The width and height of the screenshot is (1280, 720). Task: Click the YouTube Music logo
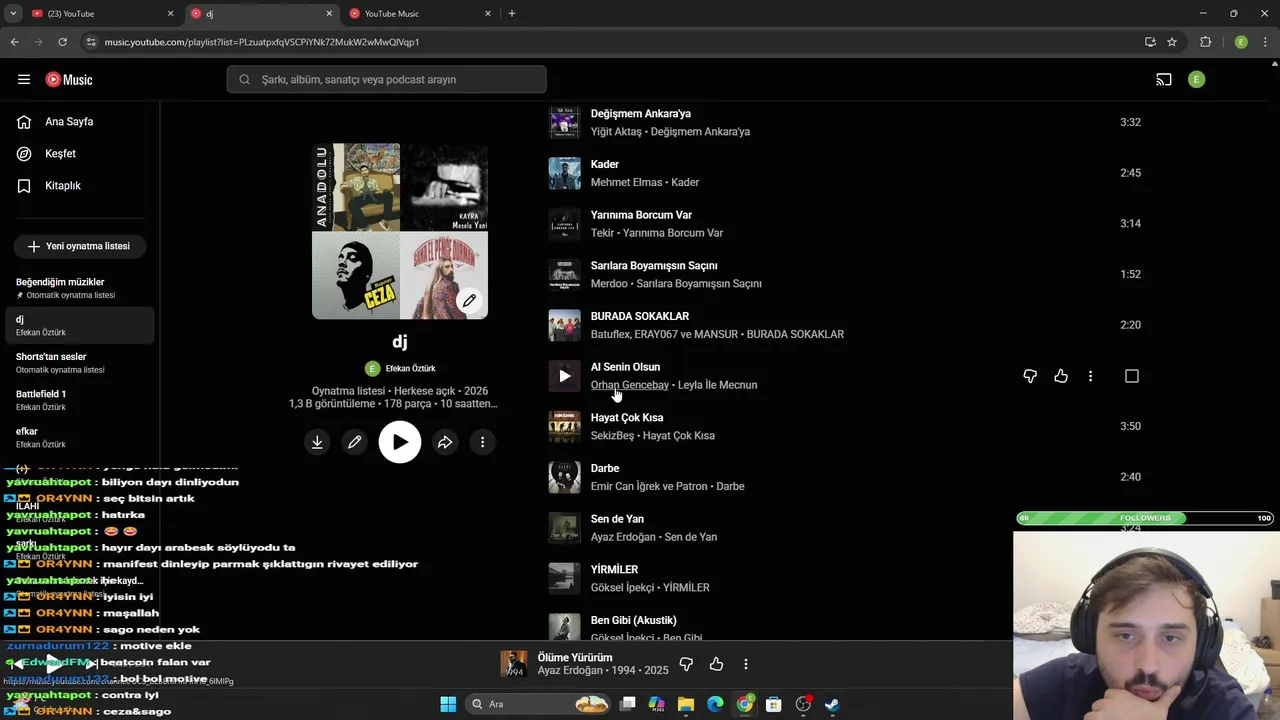click(69, 79)
